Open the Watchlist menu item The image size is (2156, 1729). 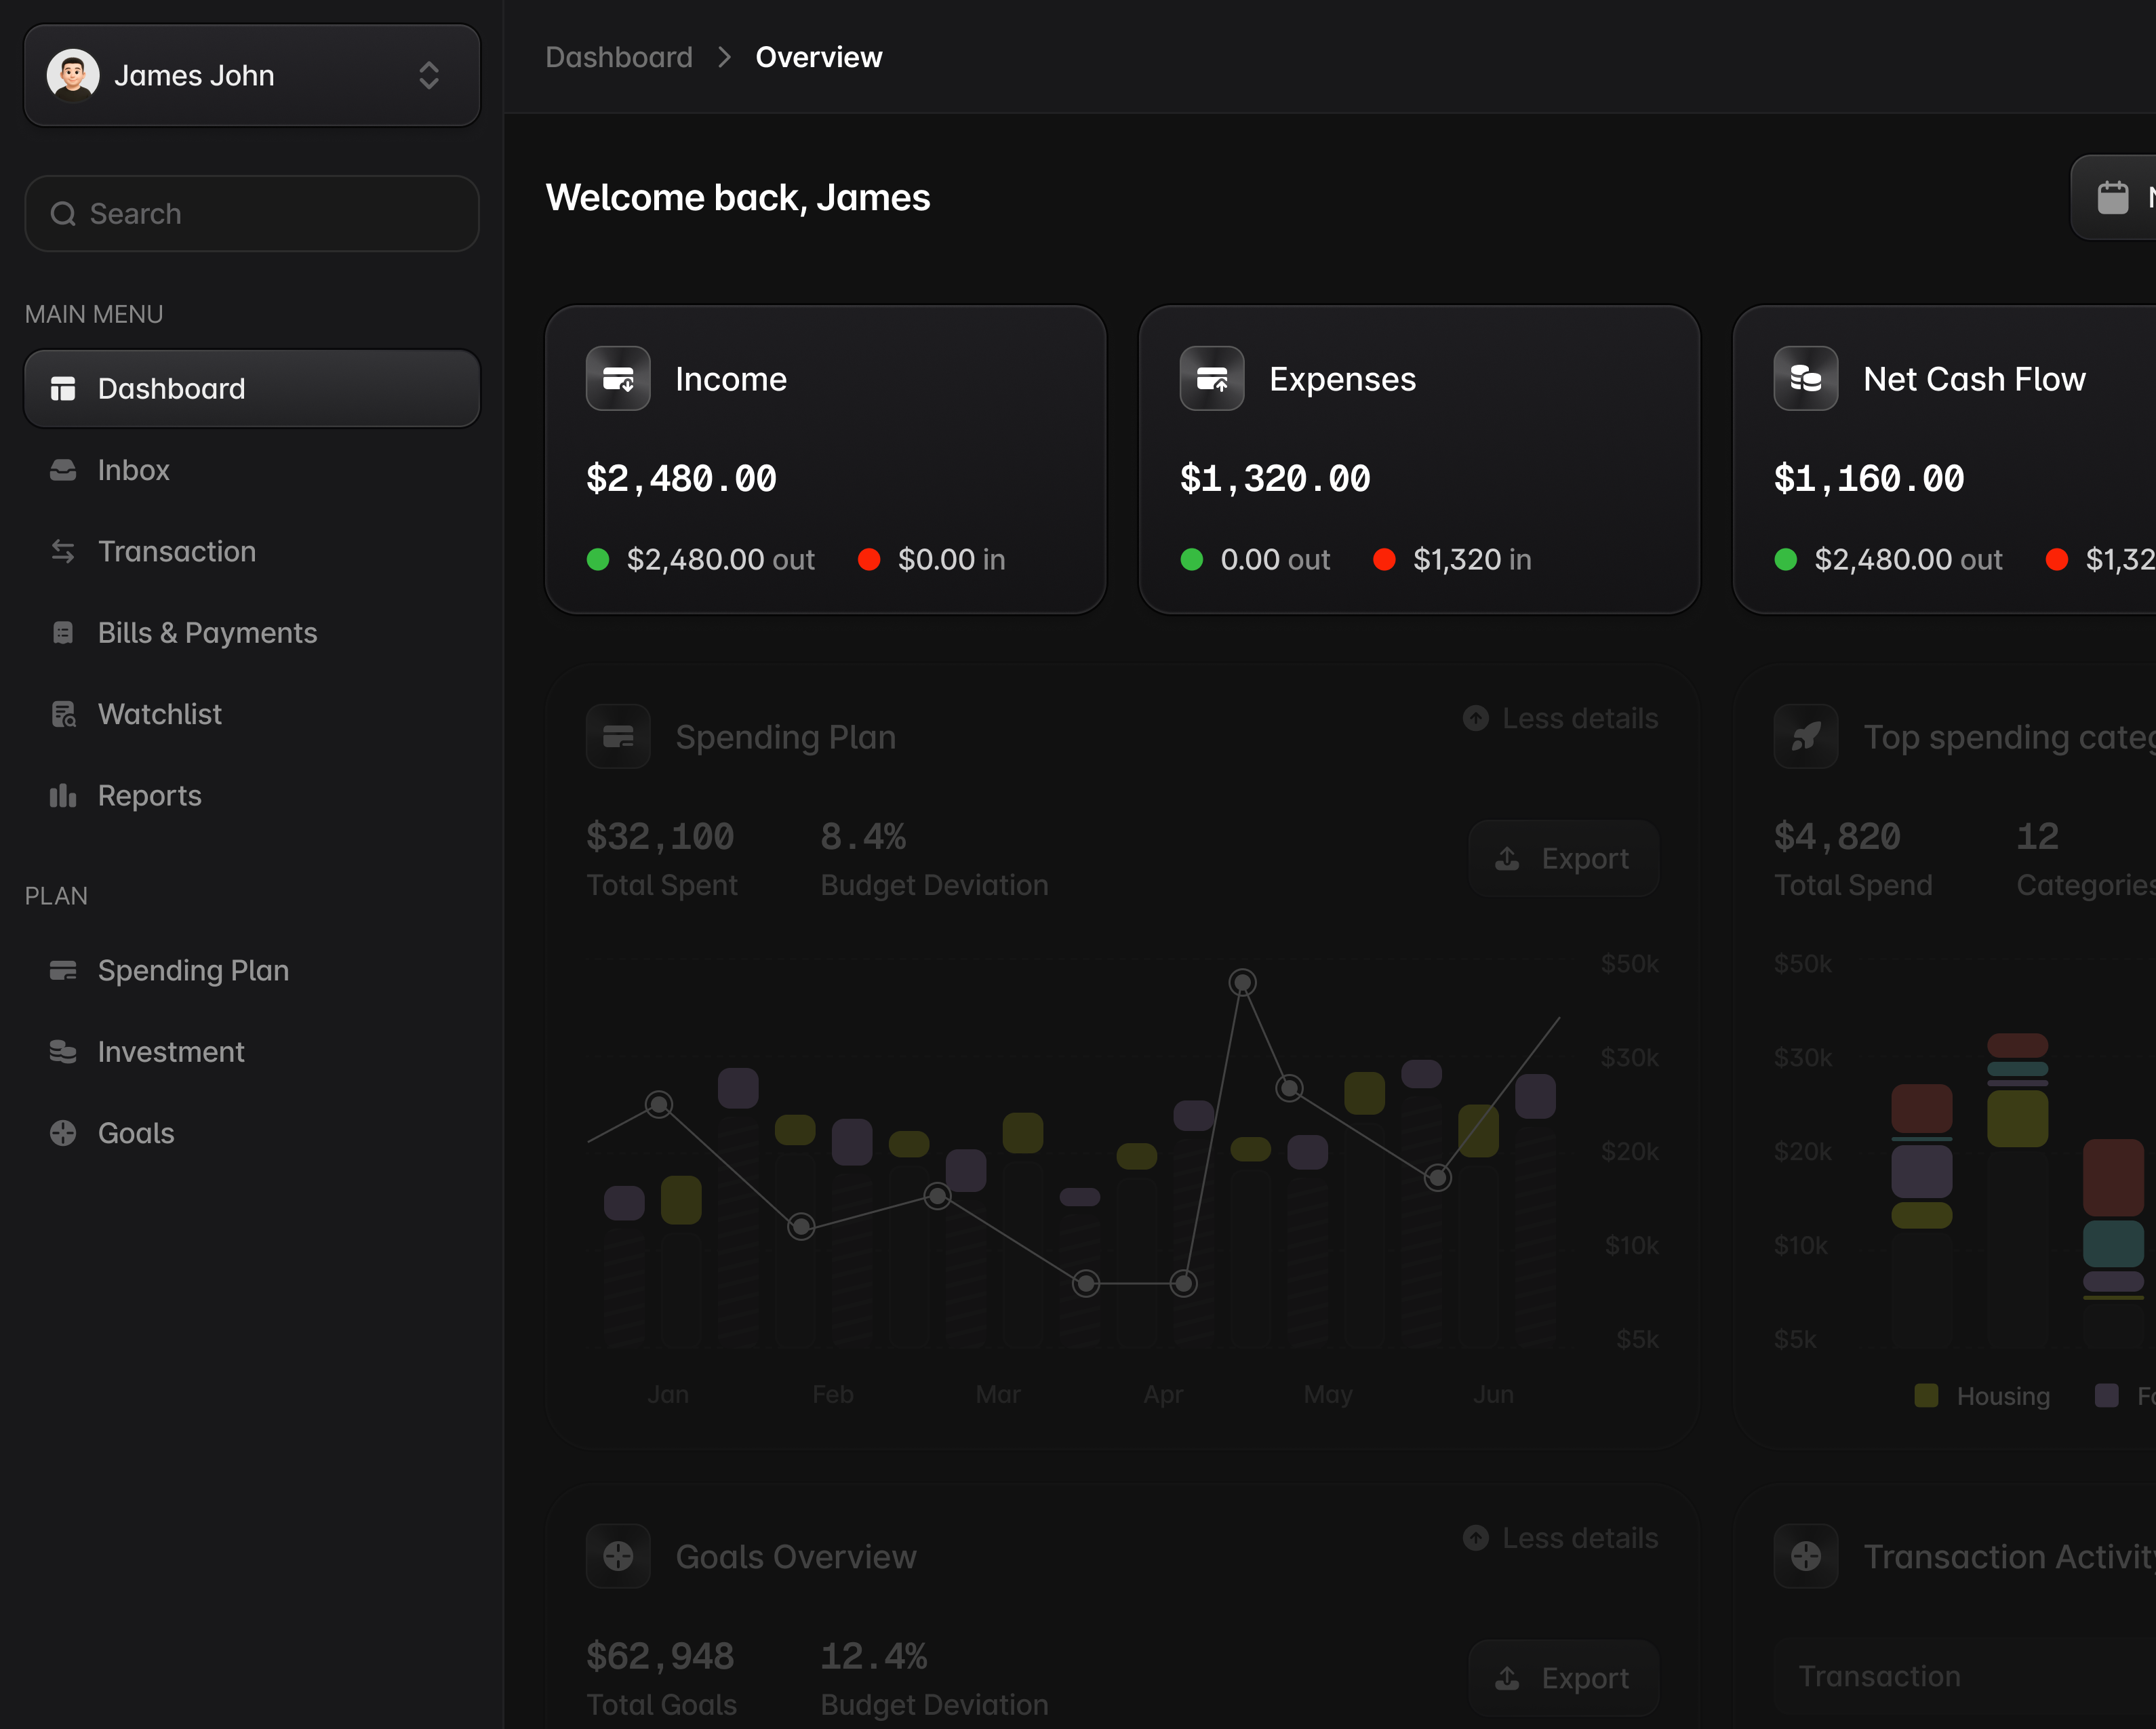(x=159, y=714)
